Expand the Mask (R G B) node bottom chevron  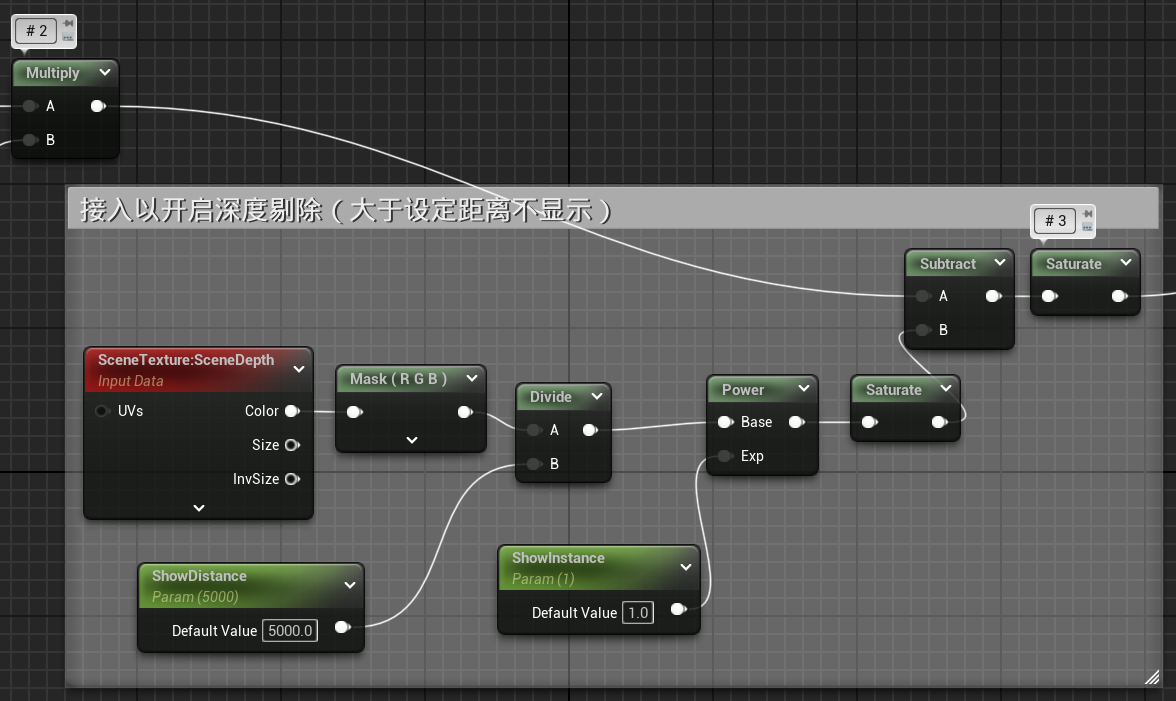click(x=411, y=440)
